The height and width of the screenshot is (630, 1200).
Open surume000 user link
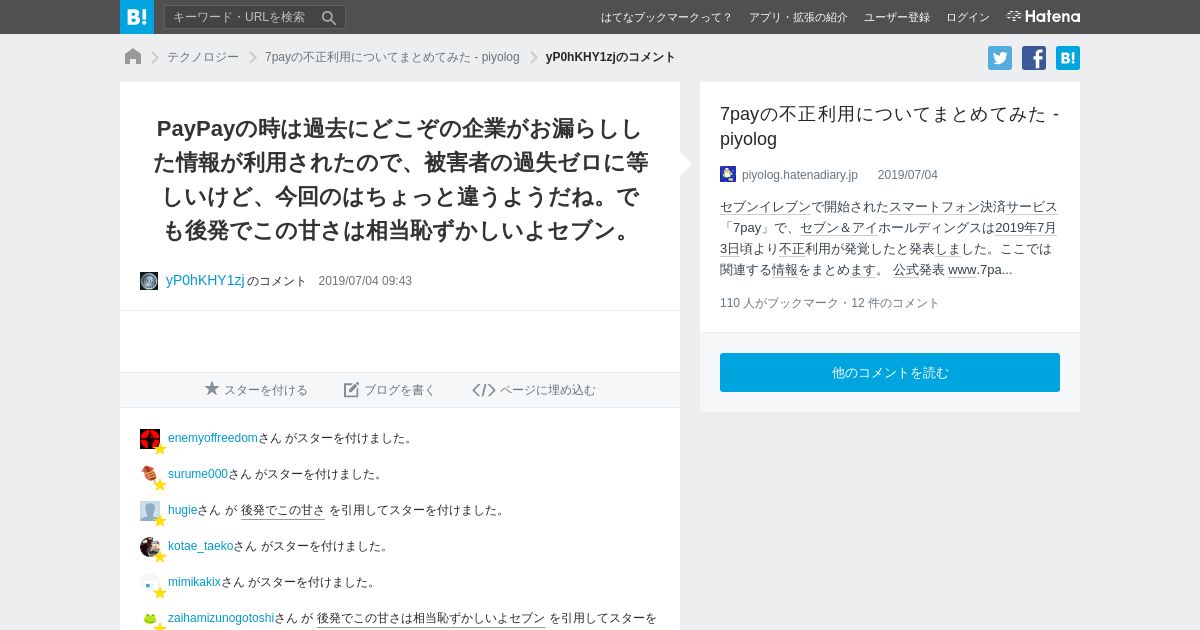coord(198,474)
